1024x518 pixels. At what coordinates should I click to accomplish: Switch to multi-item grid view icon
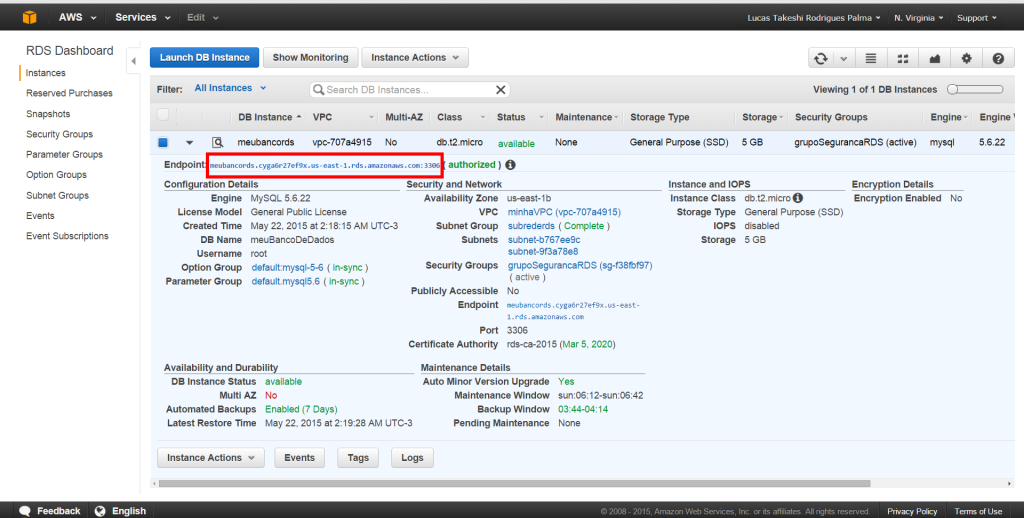(x=903, y=58)
